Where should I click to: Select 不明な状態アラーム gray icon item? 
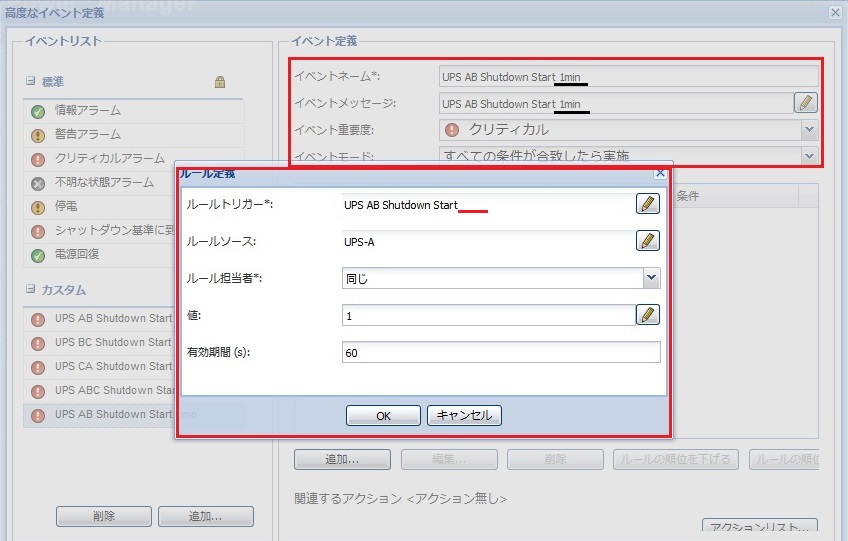click(104, 182)
